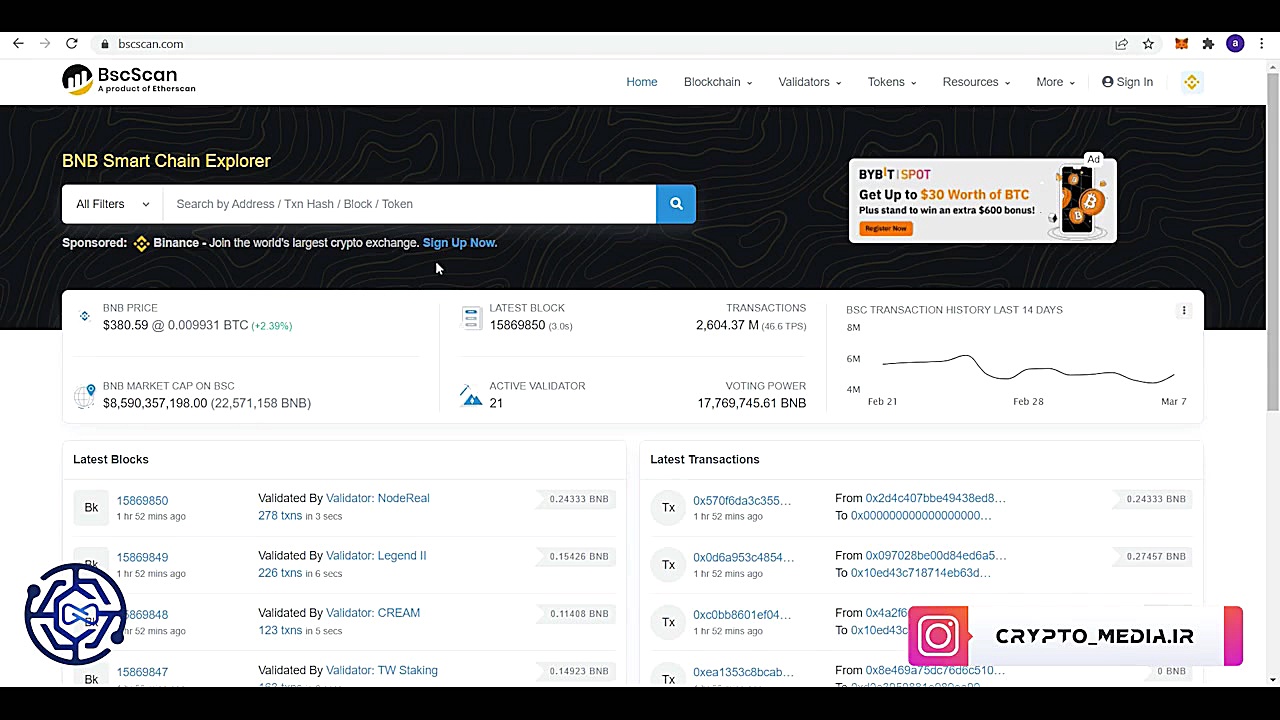Select the Home tab in navigation

pos(642,82)
